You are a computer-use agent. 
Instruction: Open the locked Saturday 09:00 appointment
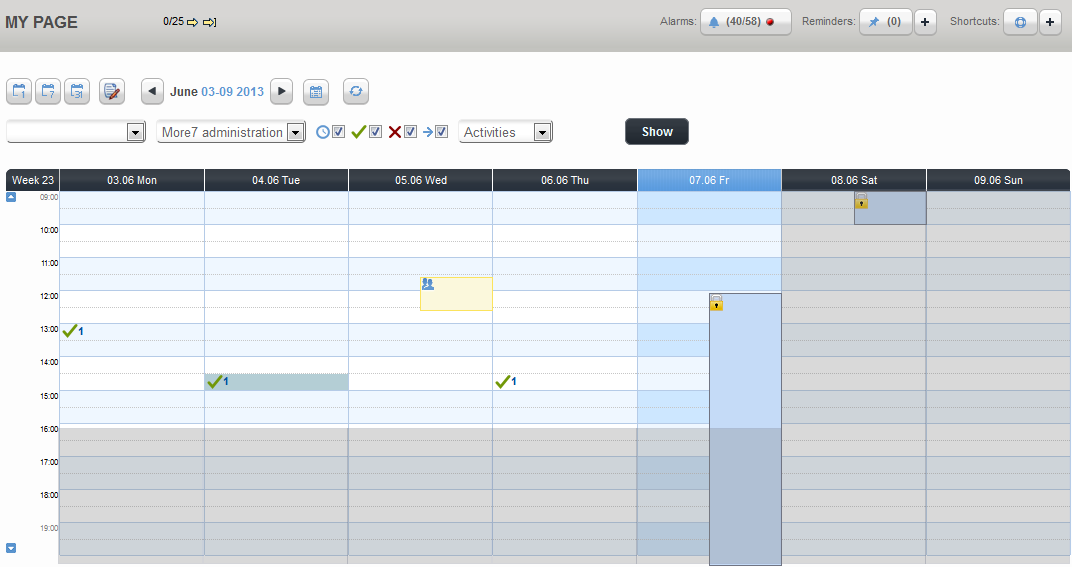point(890,208)
